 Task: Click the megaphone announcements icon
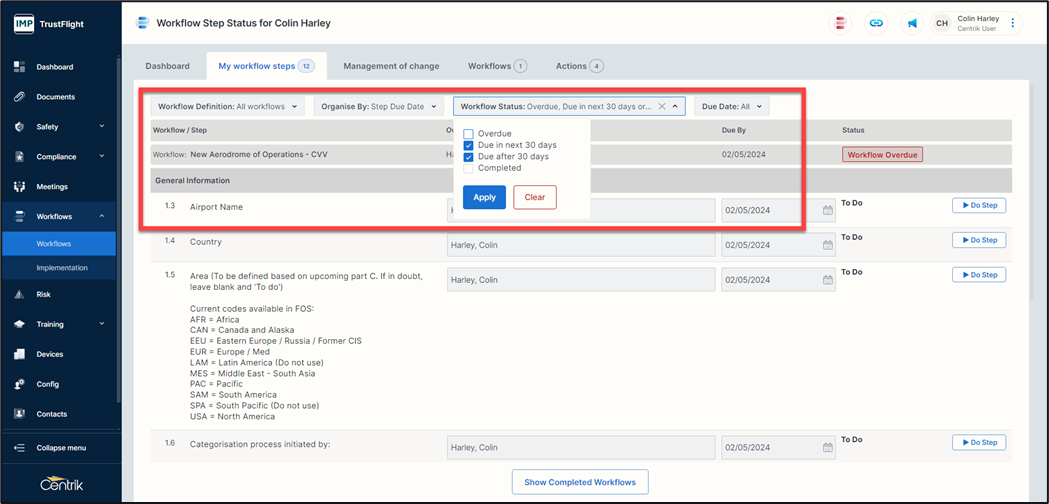point(912,23)
